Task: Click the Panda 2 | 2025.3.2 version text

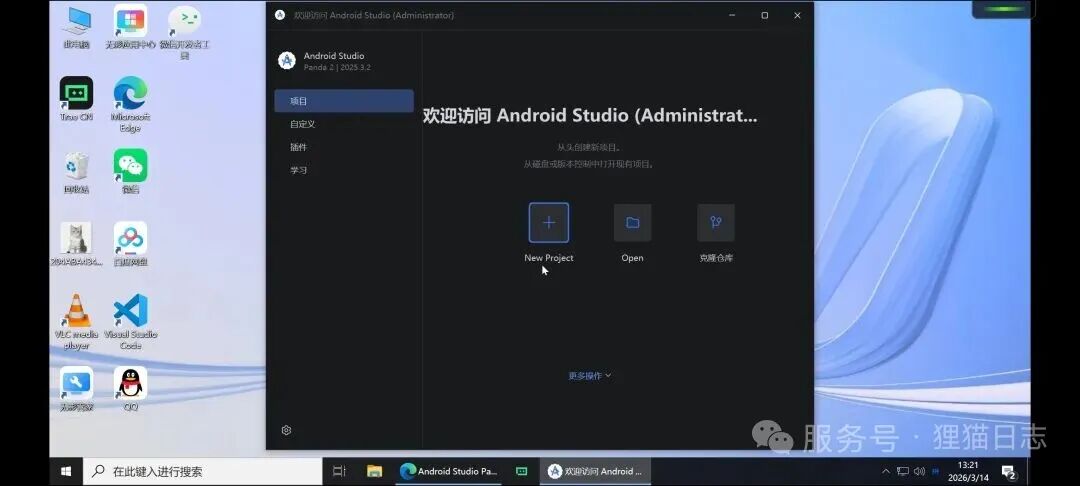Action: coord(338,67)
